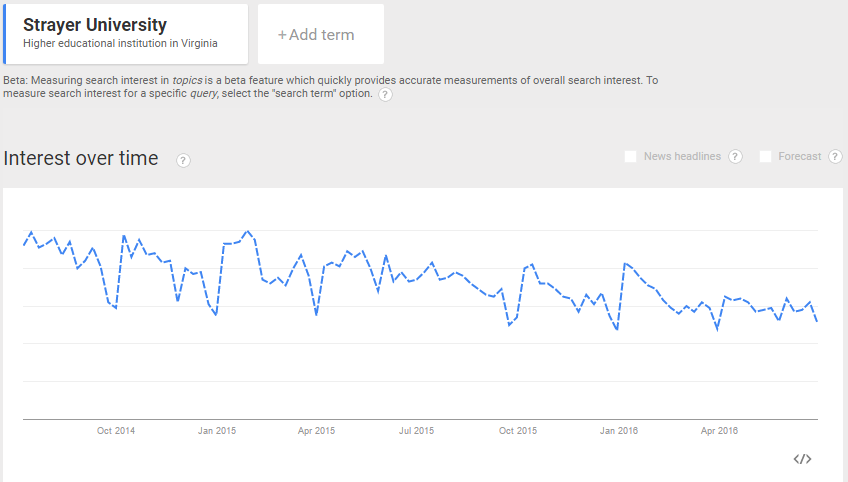Enable the News headlines checkbox
Screen dimensions: 848x482
[x=630, y=156]
